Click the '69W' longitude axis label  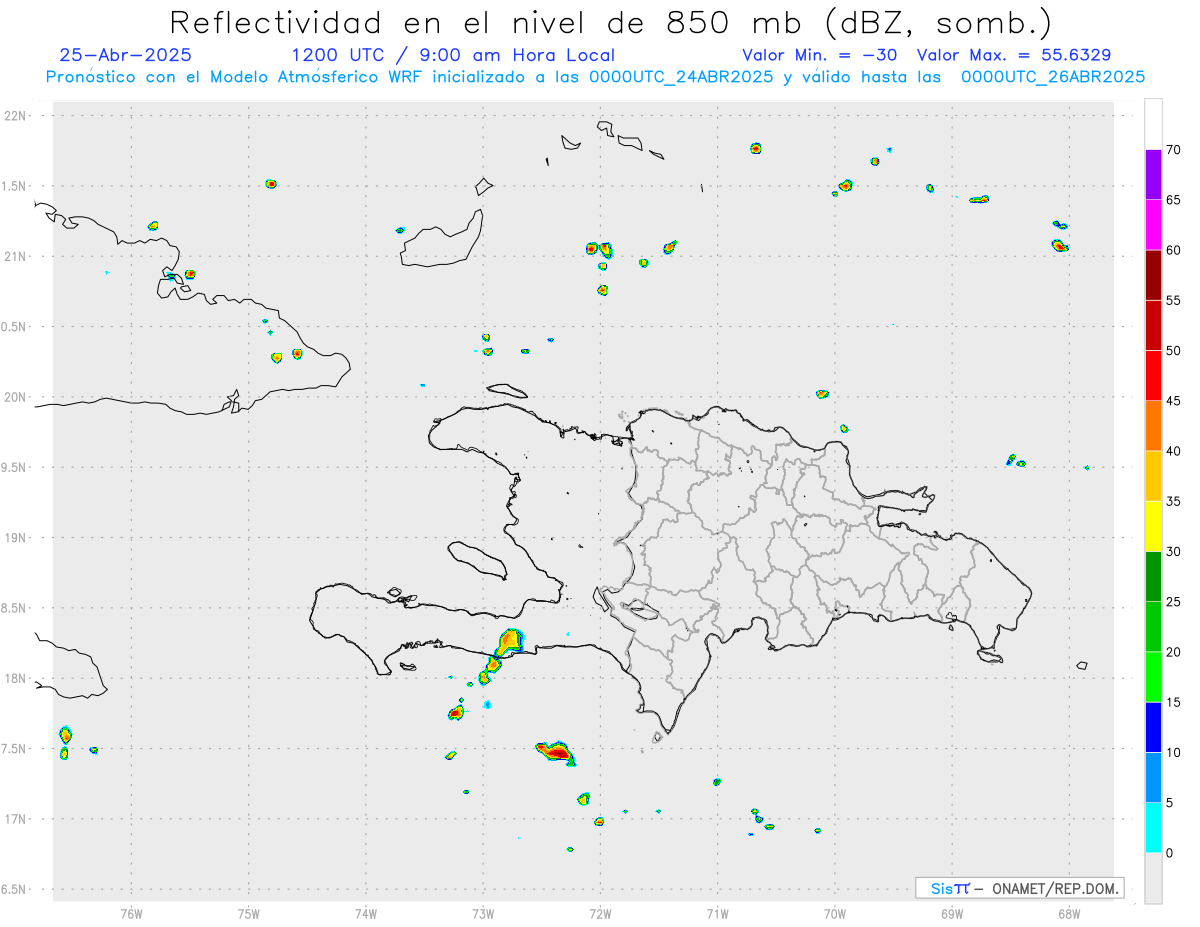pyautogui.click(x=952, y=913)
